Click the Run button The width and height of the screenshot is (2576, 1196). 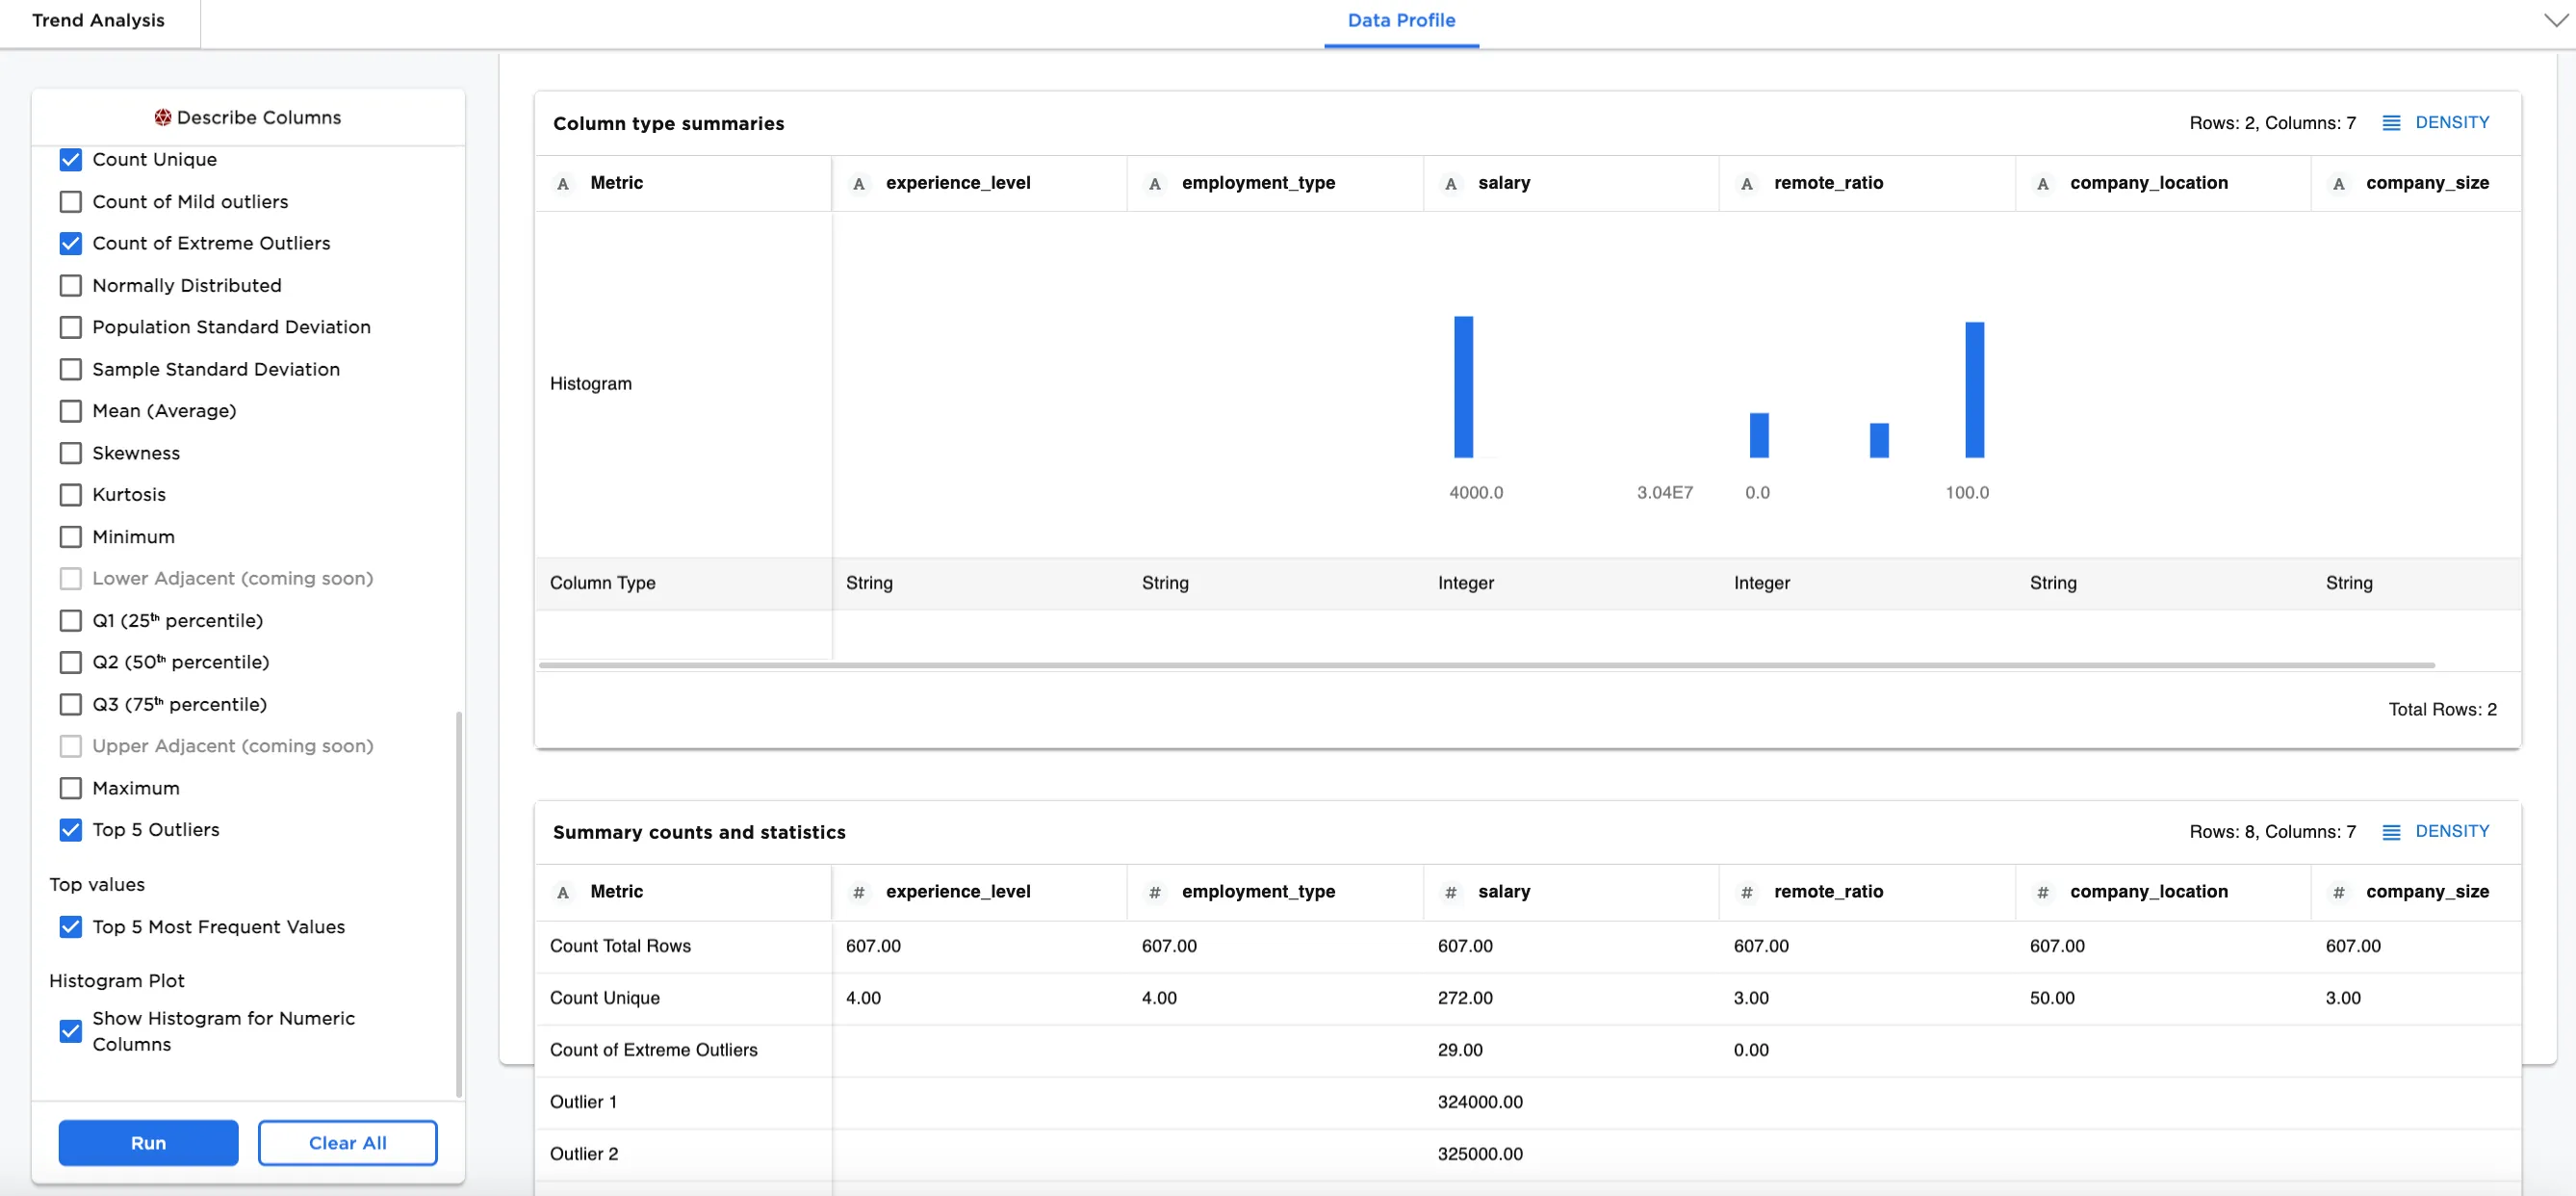(147, 1142)
